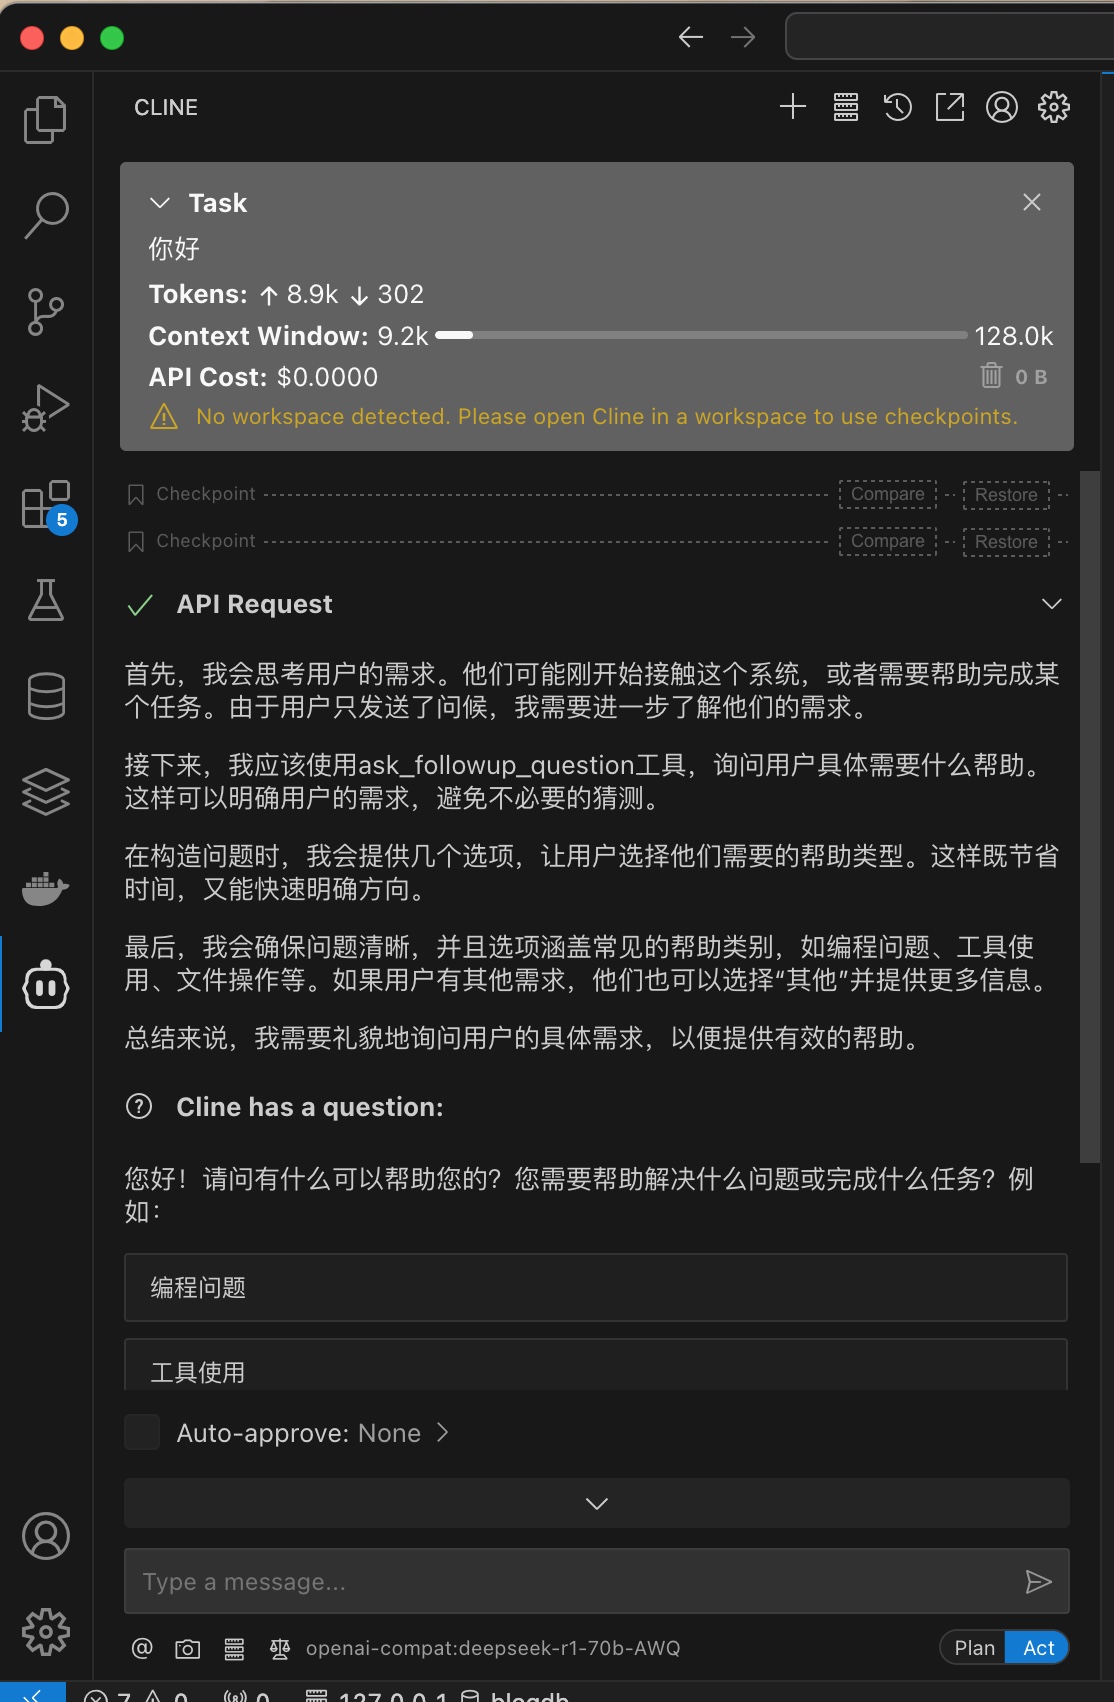Open the Explorer files view

click(45, 120)
